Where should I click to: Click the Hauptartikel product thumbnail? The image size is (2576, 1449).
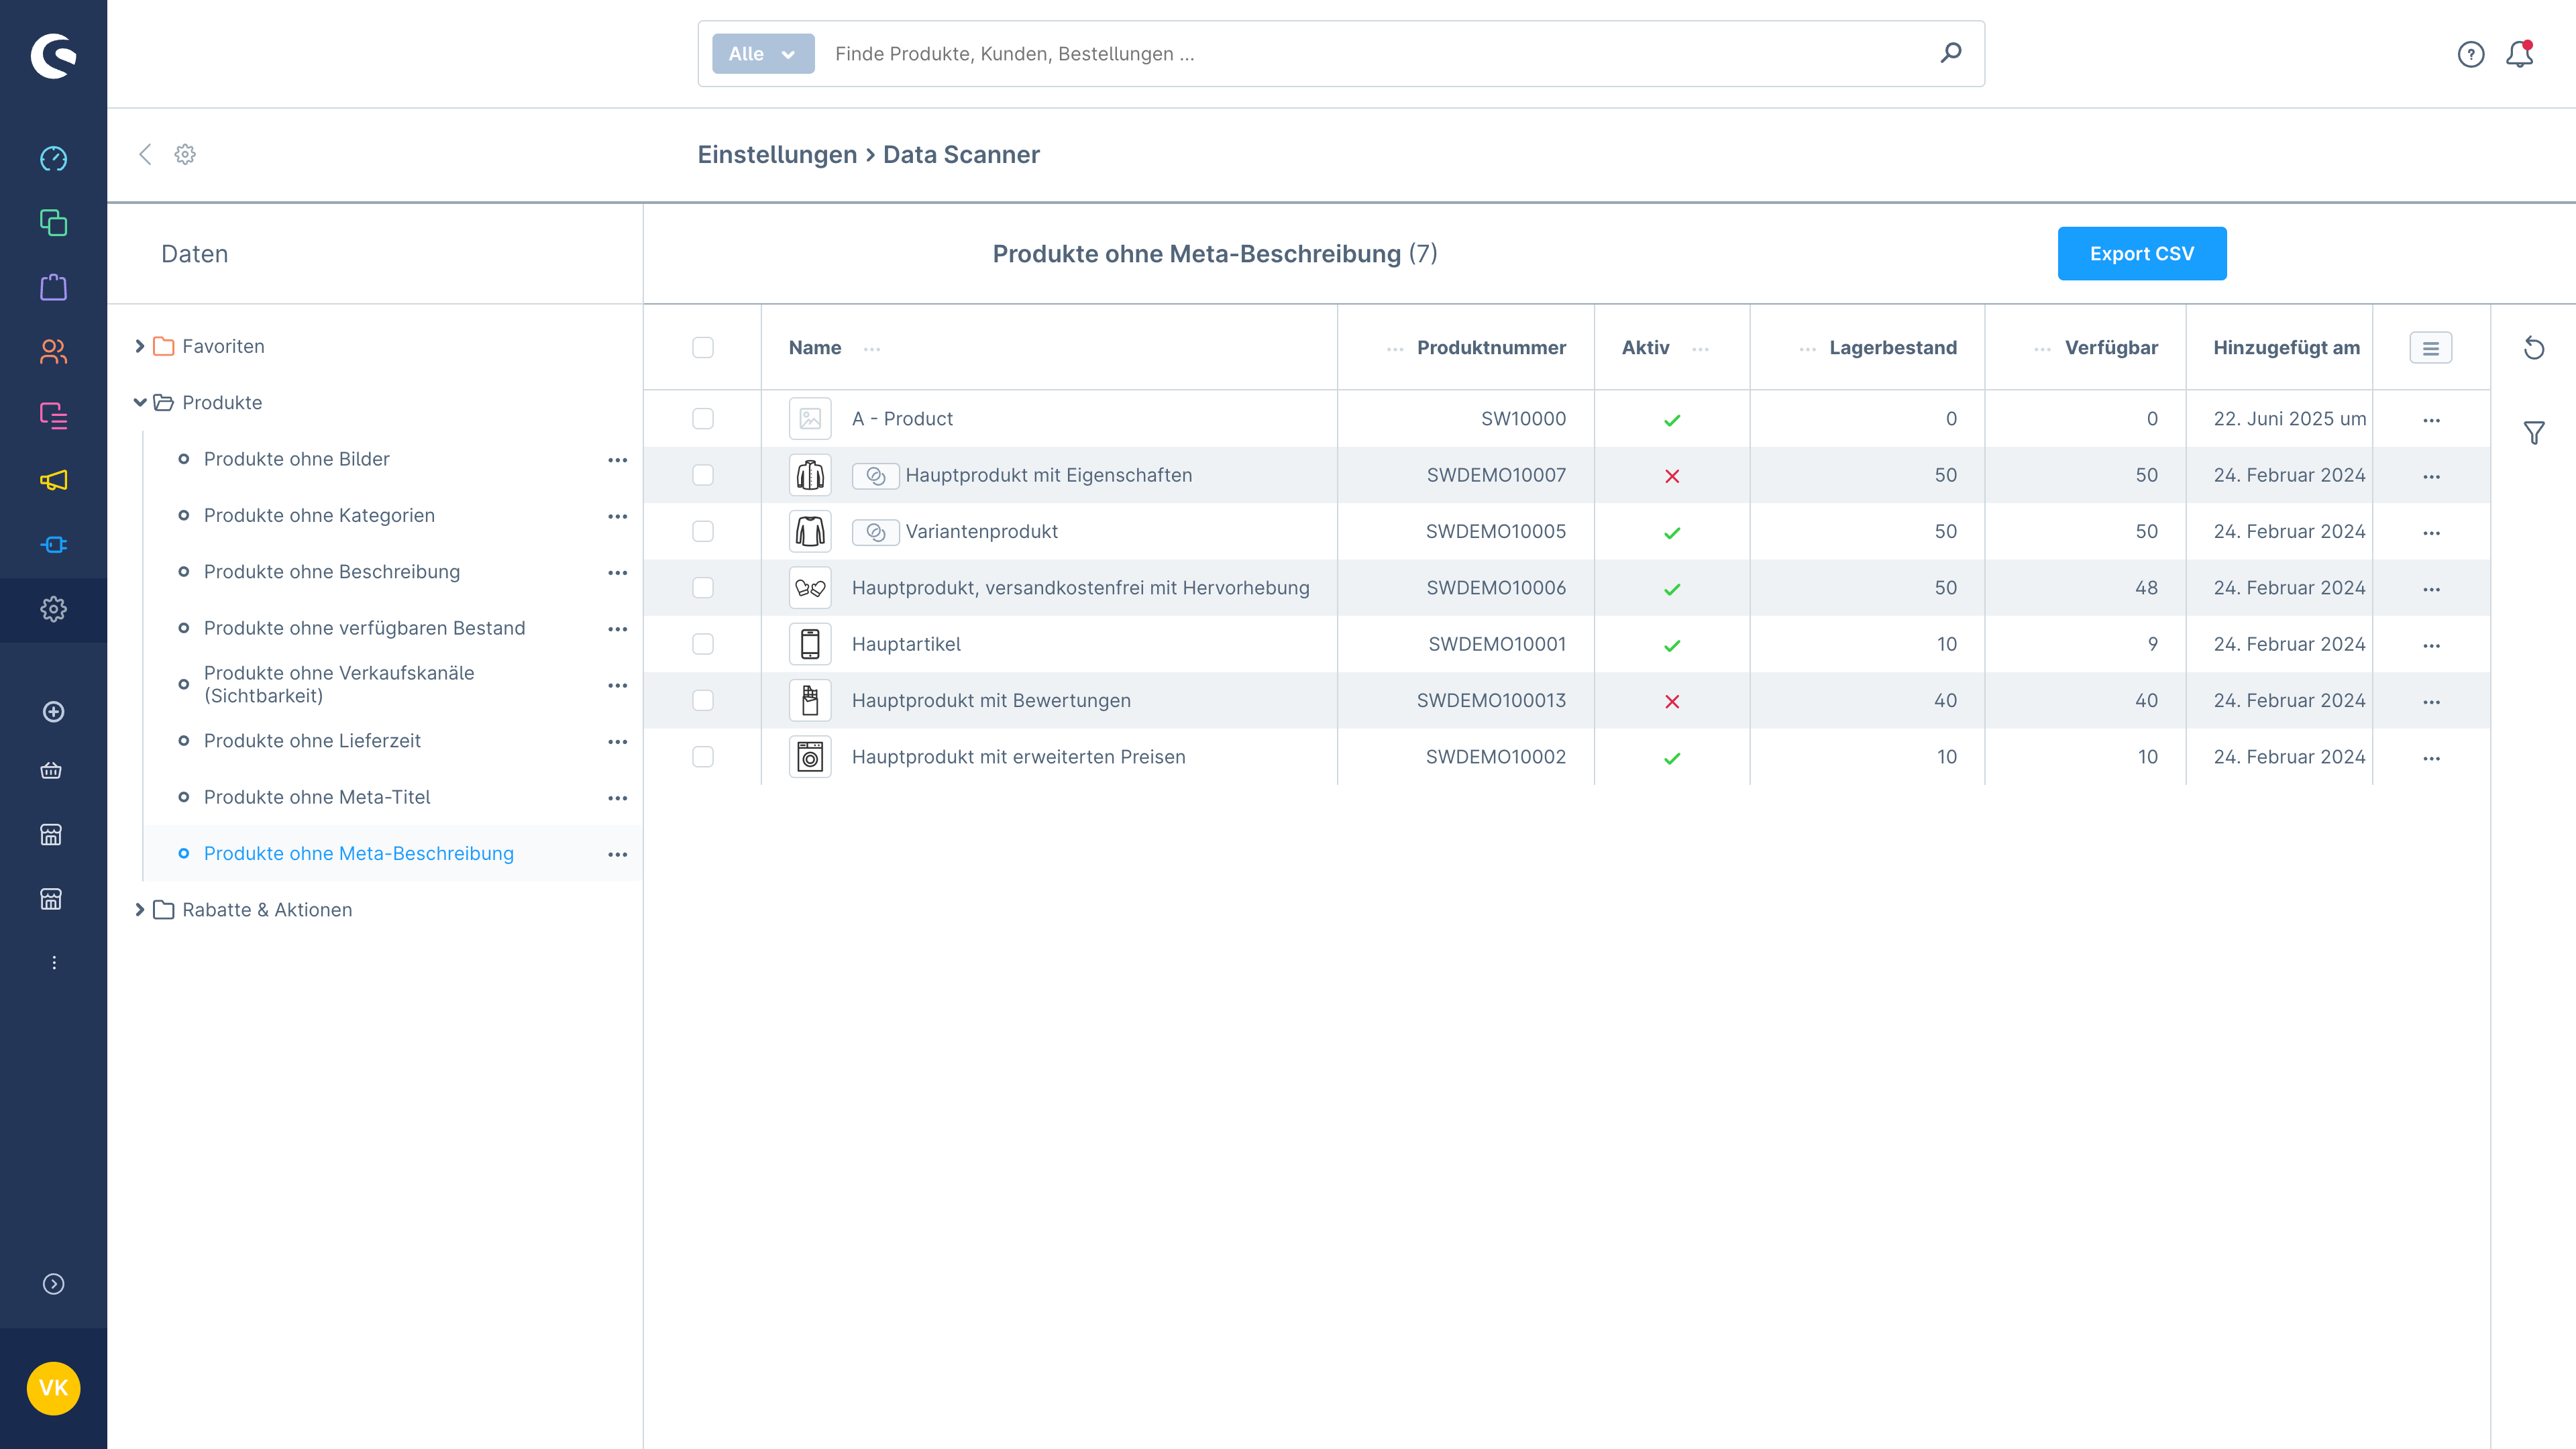click(x=810, y=644)
